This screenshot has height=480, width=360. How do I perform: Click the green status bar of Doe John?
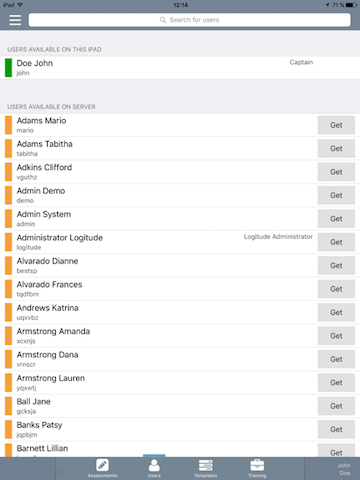pos(8,68)
